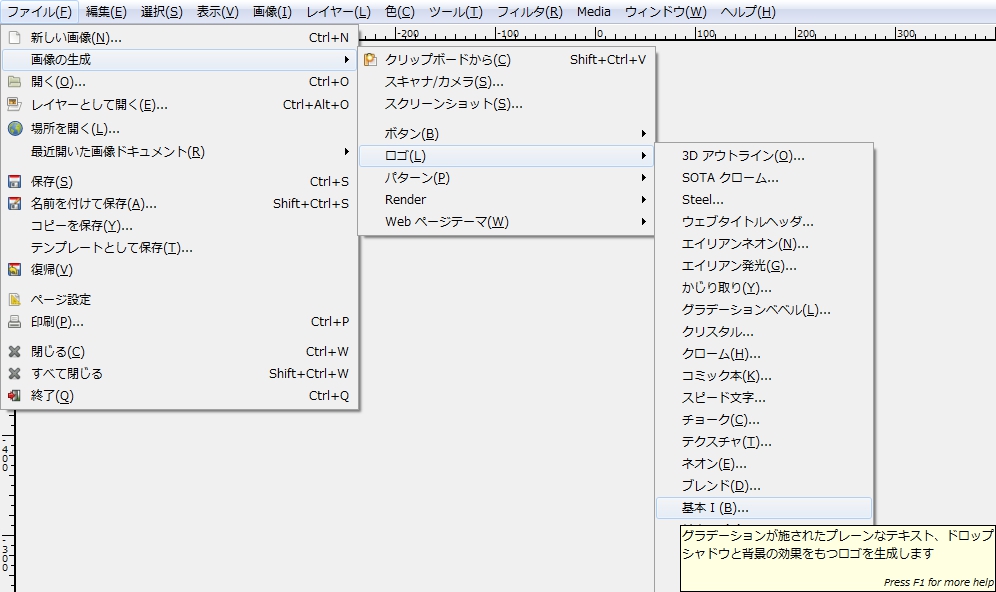The height and width of the screenshot is (592, 996).
Task: Select テクスチャ(T)... logo script
Action: coord(764,442)
